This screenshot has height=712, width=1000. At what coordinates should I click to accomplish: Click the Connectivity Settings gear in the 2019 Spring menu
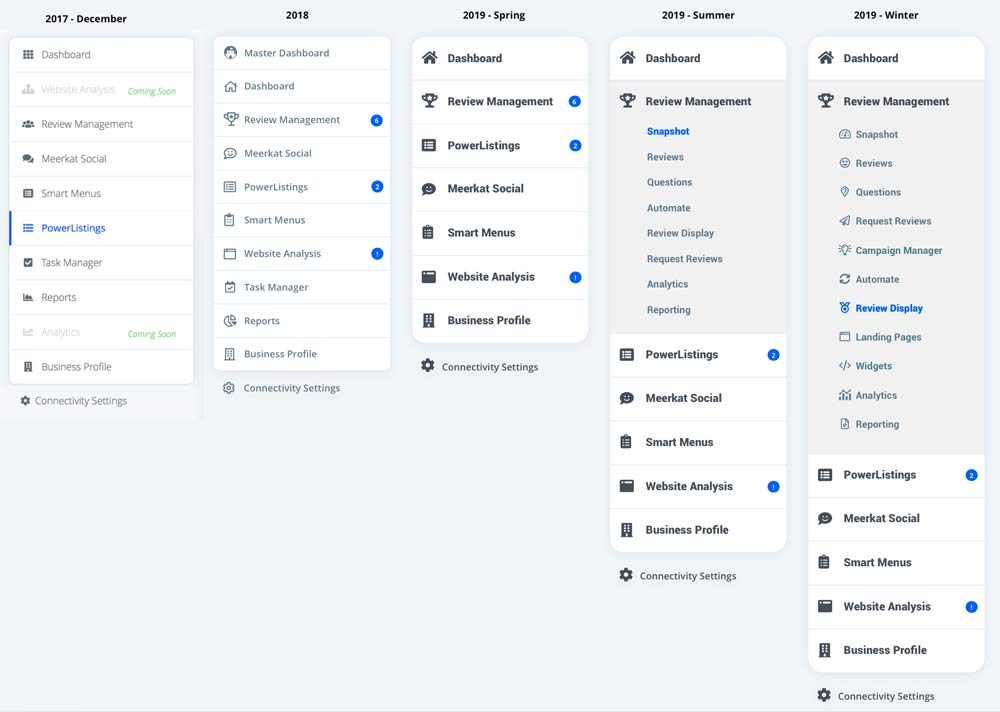pyautogui.click(x=428, y=366)
